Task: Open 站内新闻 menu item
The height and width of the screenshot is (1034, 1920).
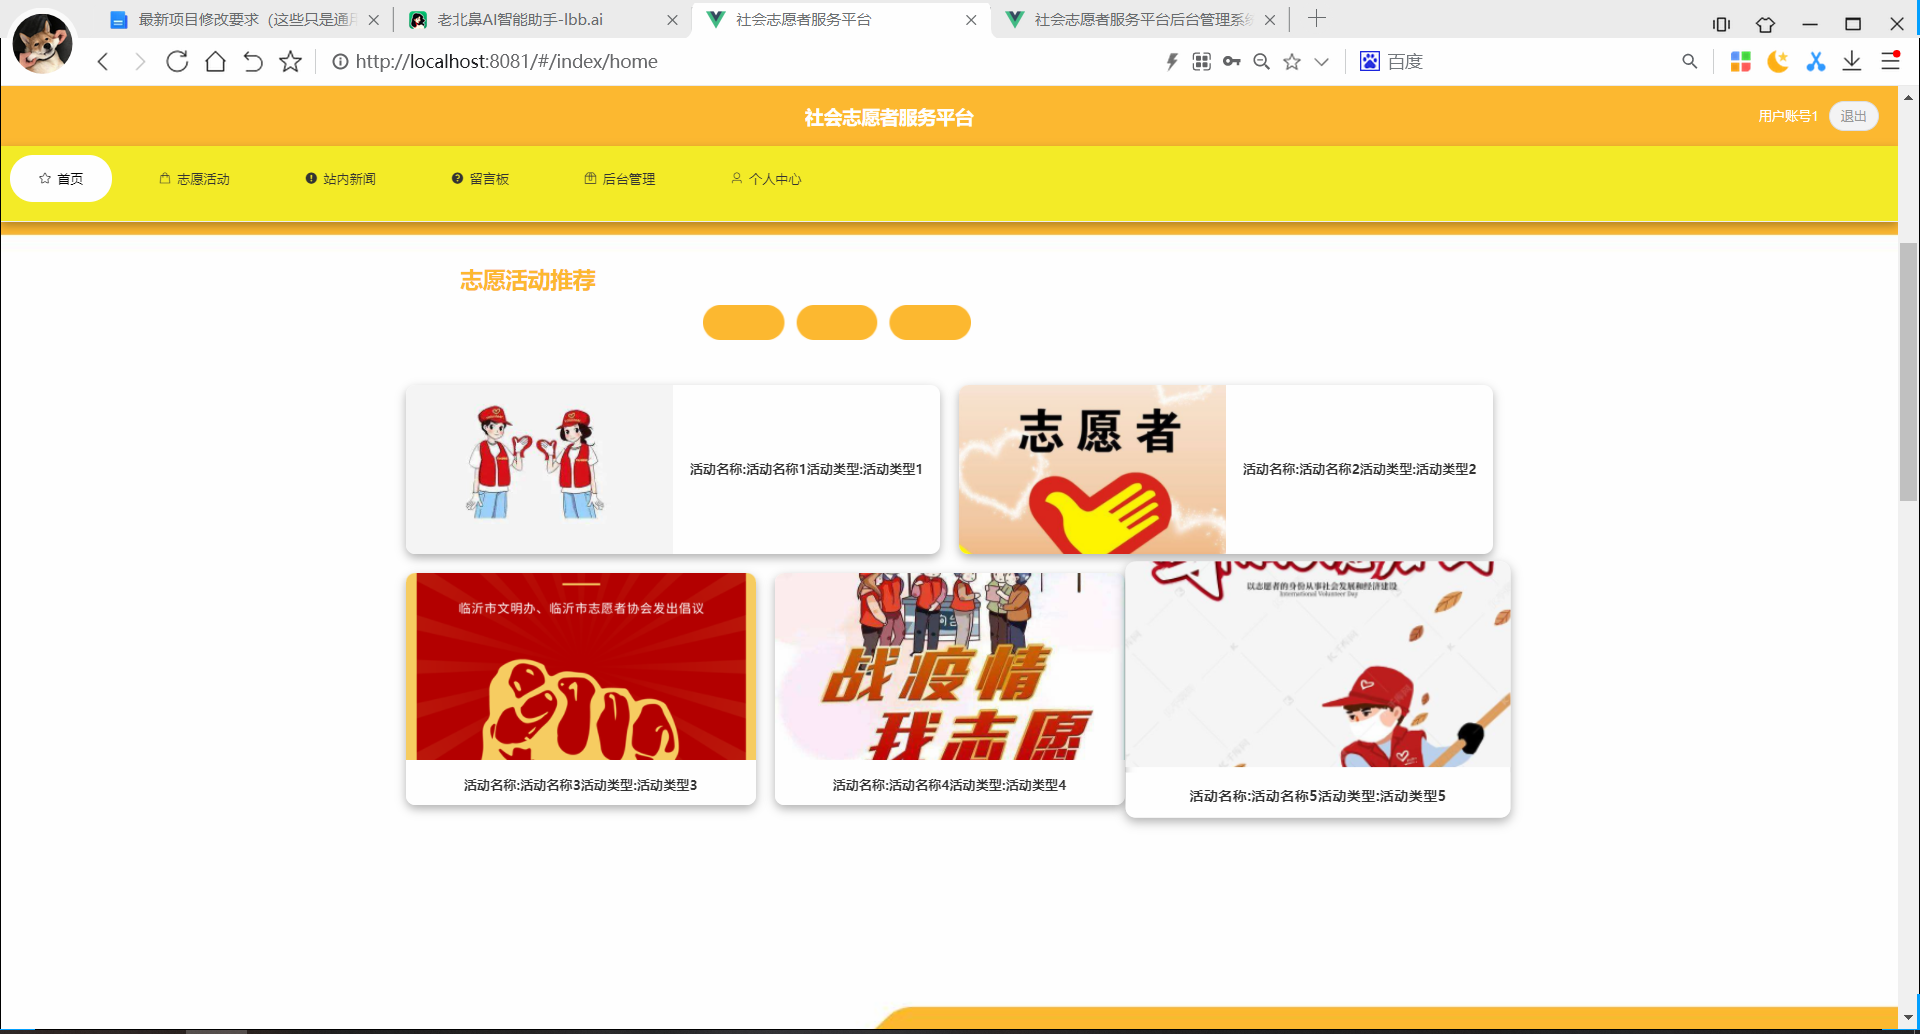Action: point(341,179)
